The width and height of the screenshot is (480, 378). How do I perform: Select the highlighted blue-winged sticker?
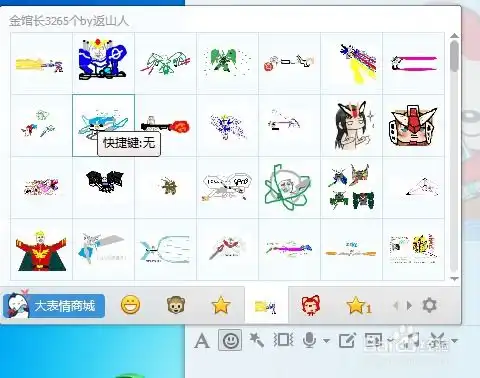[x=103, y=125]
